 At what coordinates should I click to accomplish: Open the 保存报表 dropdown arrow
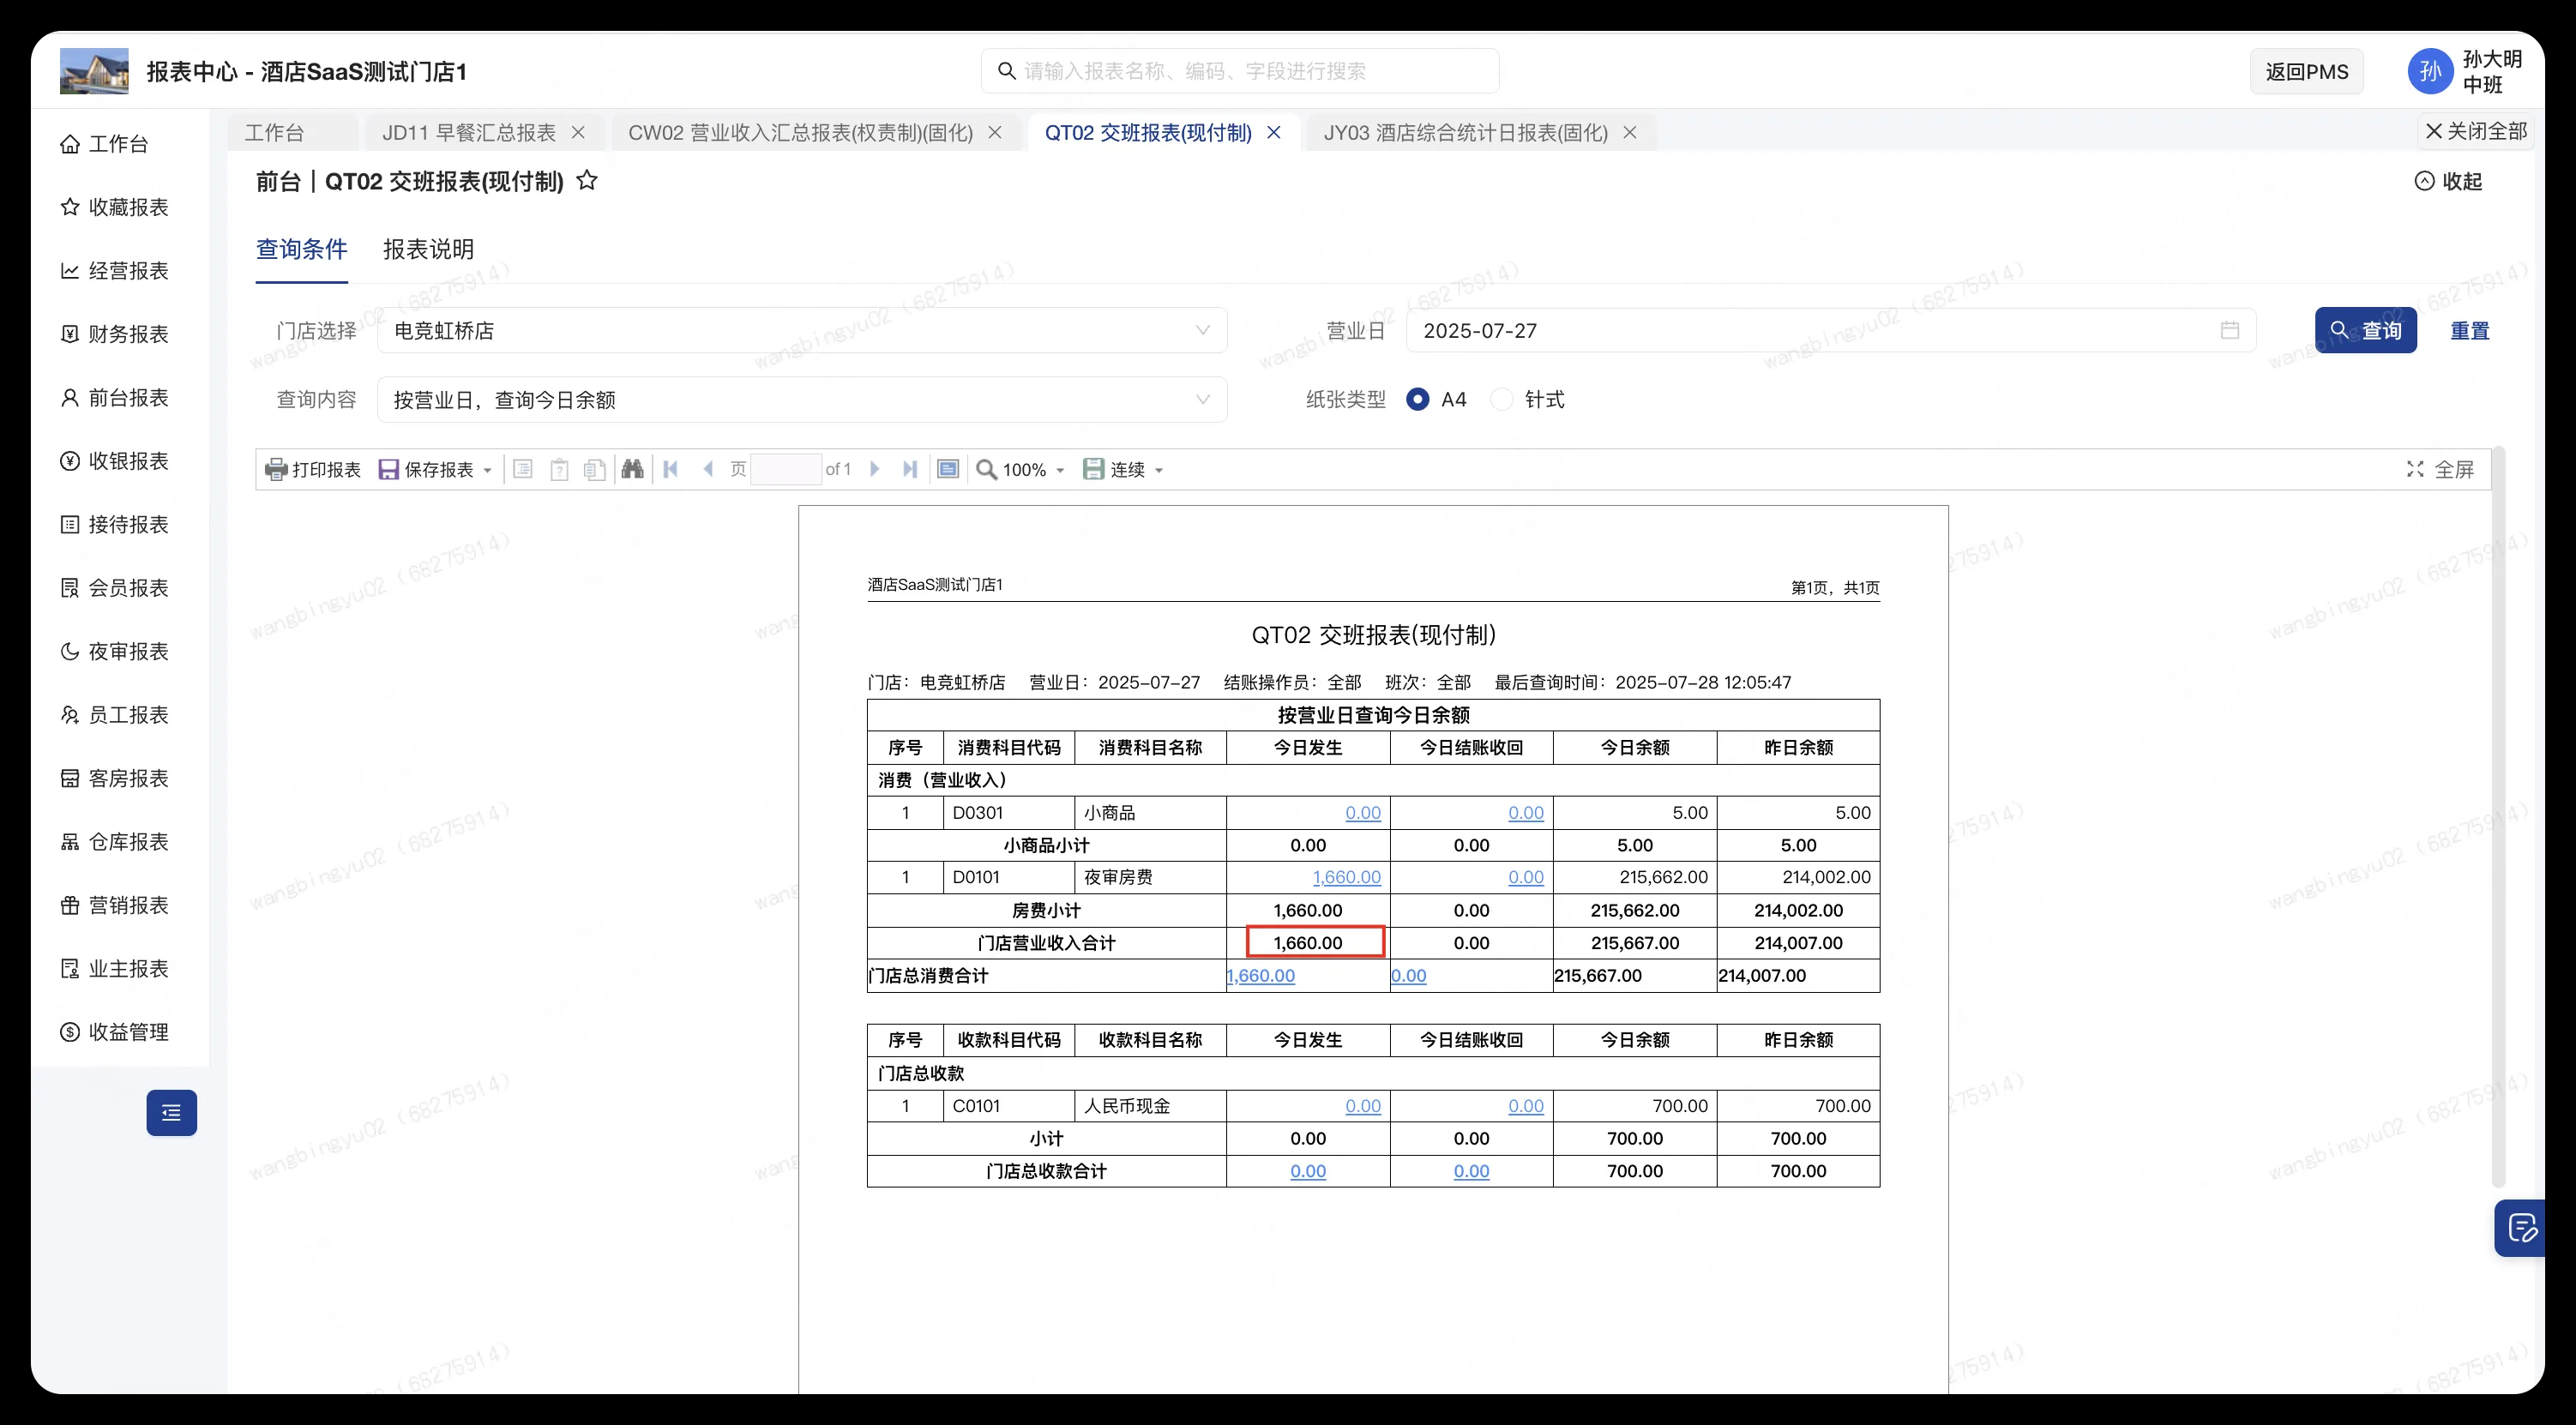pyautogui.click(x=488, y=470)
